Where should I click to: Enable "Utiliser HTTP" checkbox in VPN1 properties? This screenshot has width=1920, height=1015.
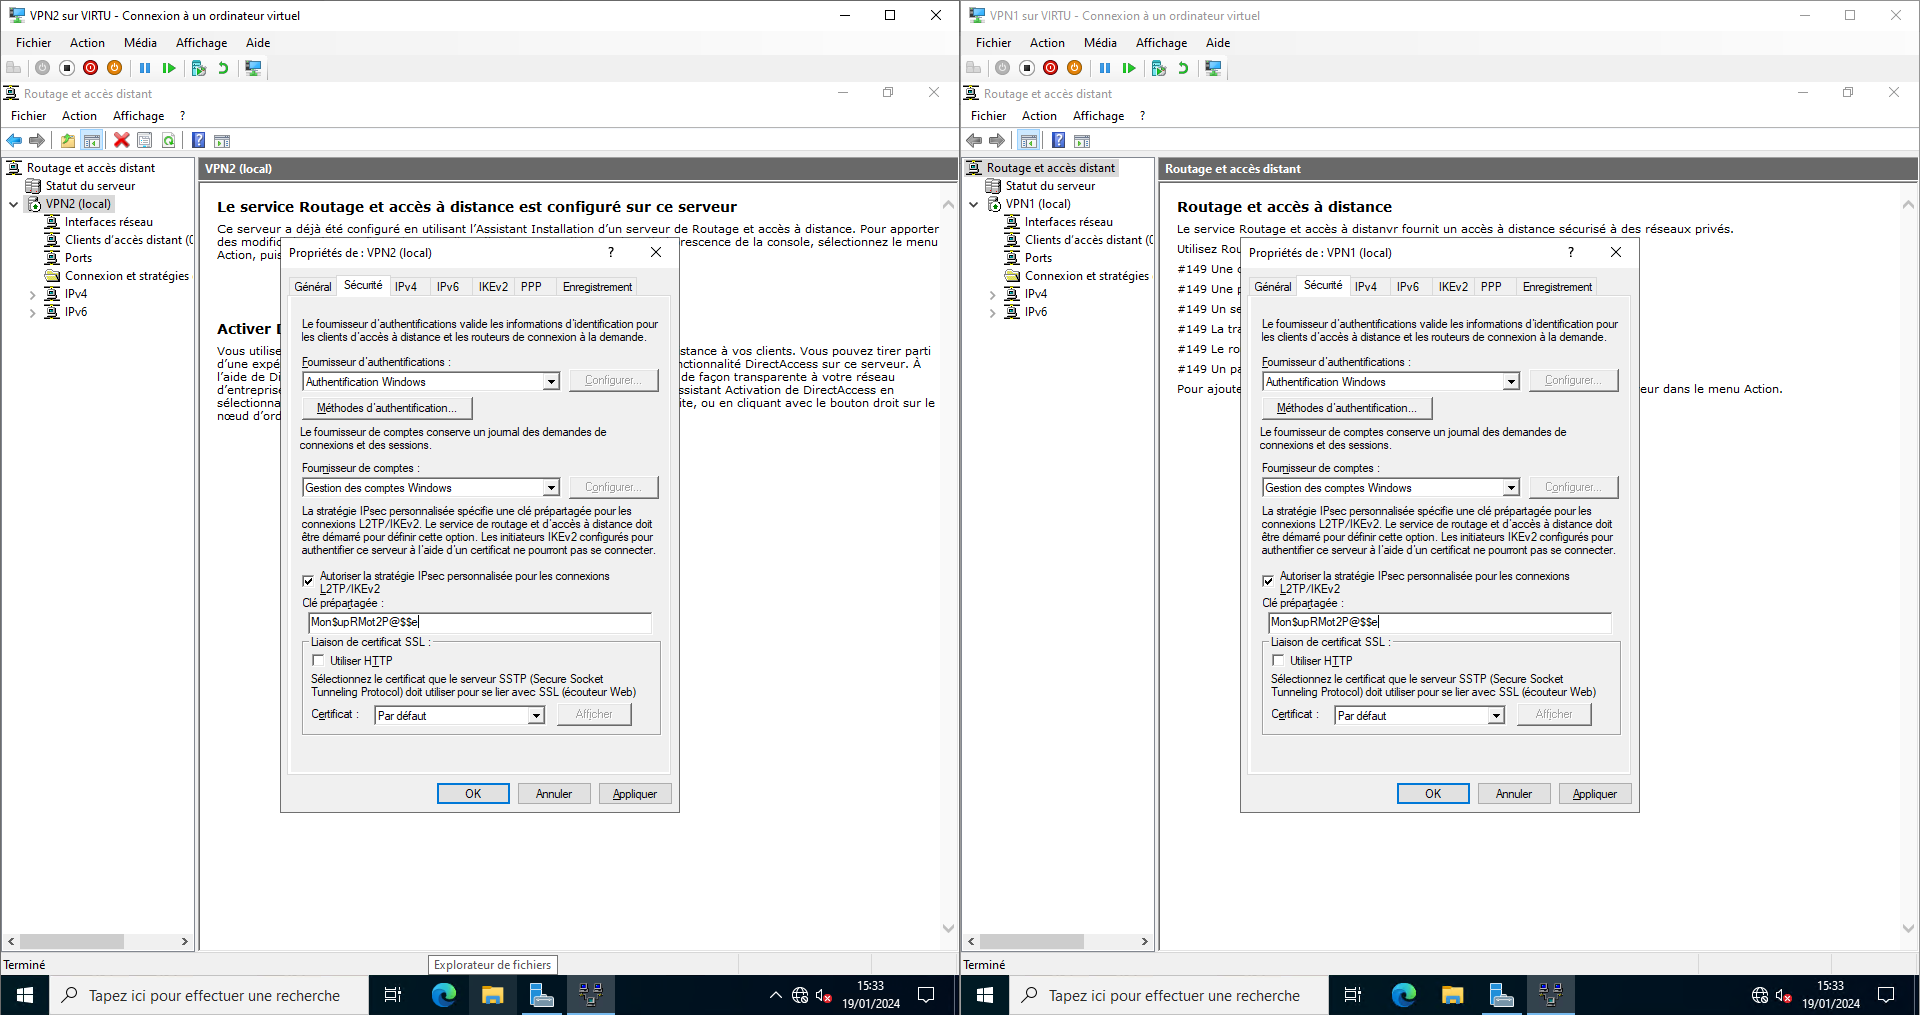[x=1278, y=661]
